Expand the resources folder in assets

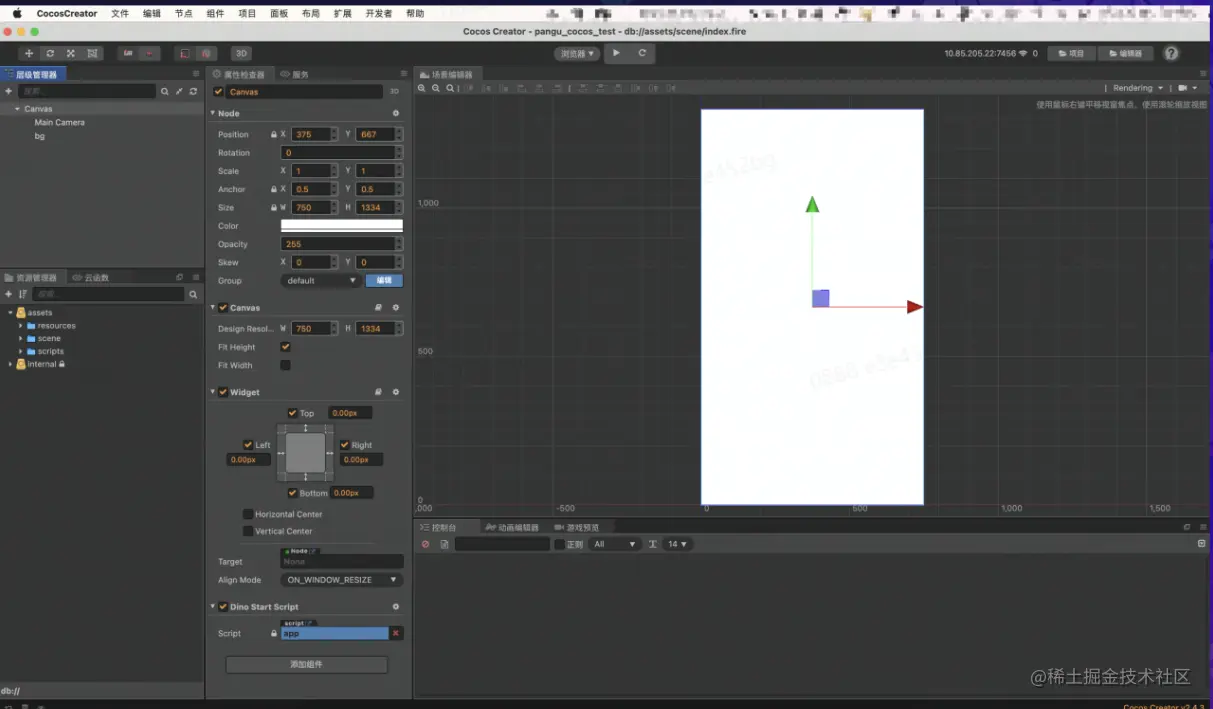click(x=21, y=326)
